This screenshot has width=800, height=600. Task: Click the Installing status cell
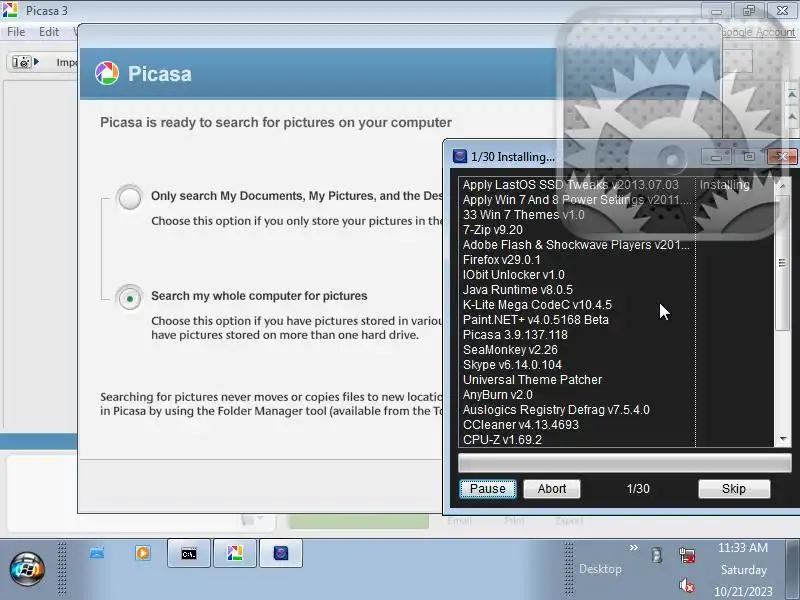724,185
